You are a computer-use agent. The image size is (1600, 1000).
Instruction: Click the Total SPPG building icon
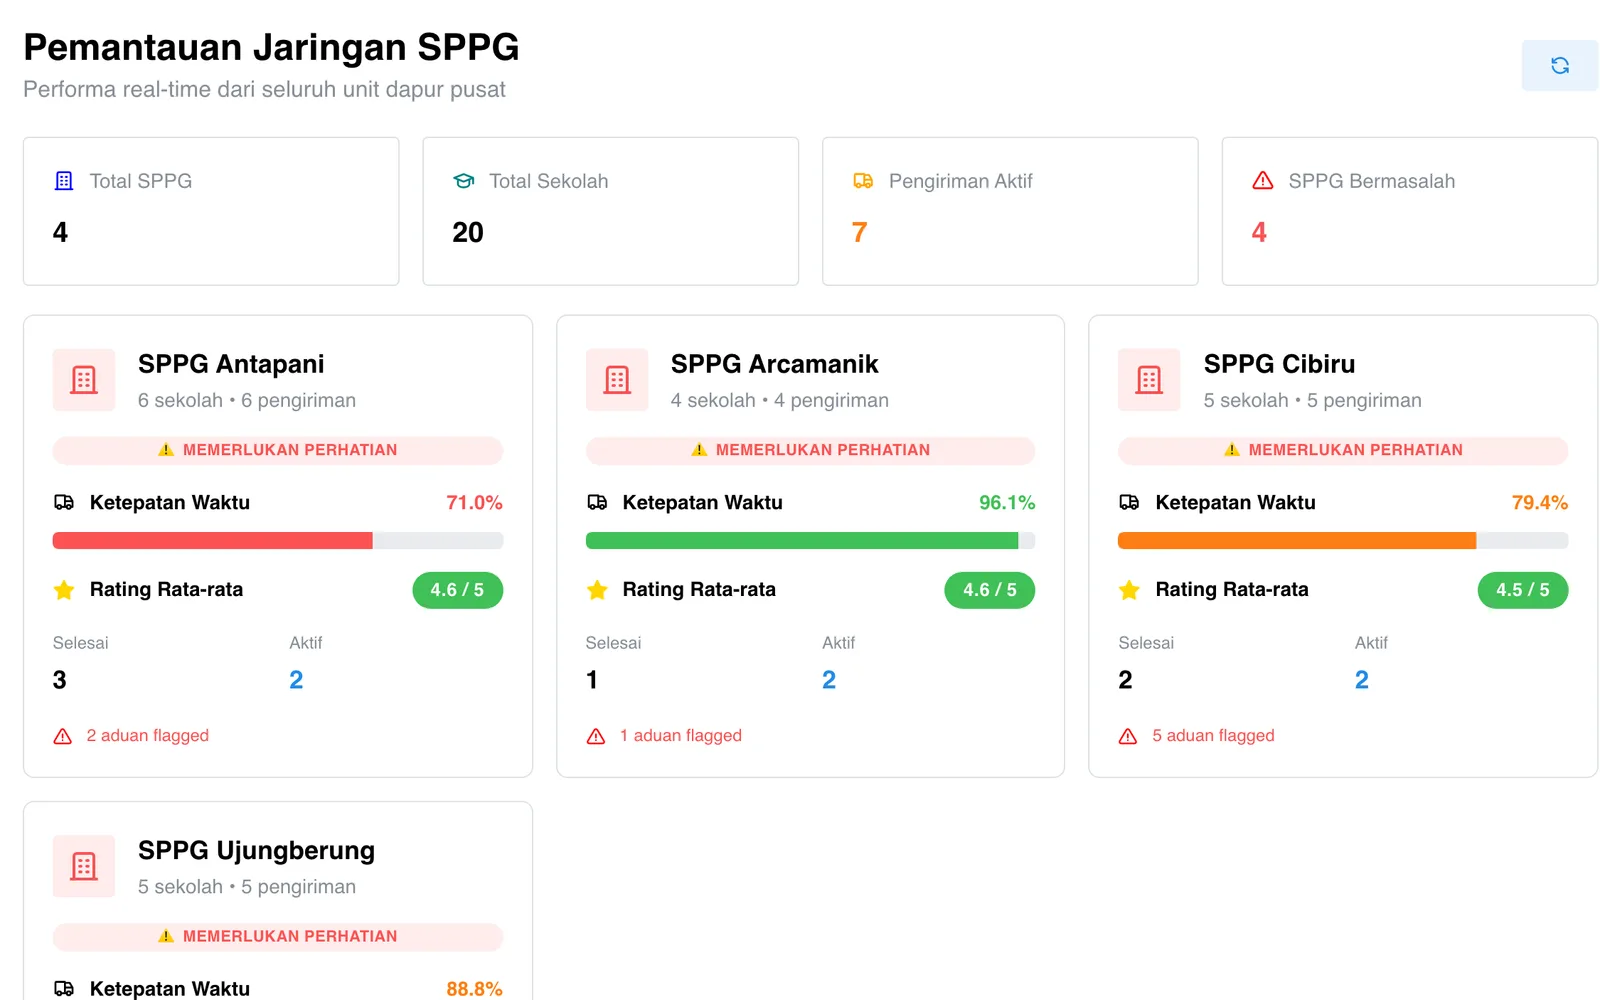[x=64, y=181]
